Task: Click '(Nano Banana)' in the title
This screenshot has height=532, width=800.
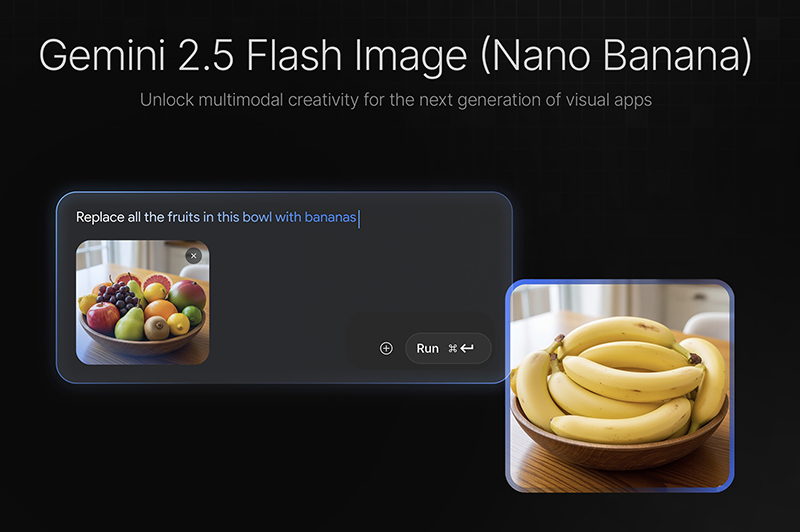Action: click(616, 55)
